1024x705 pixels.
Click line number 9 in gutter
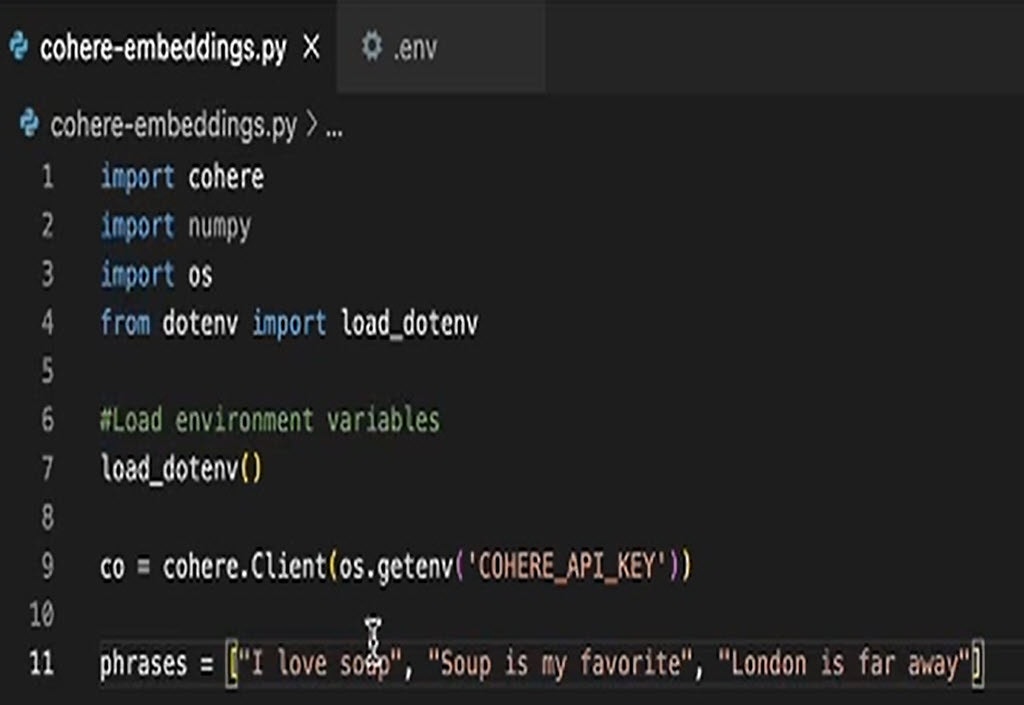[47, 566]
